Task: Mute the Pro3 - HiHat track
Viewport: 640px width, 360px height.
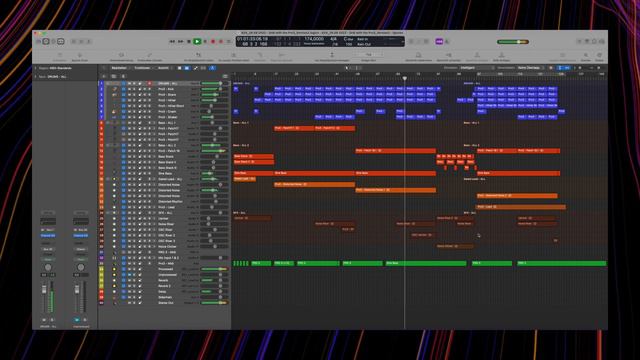Action: (x=129, y=100)
